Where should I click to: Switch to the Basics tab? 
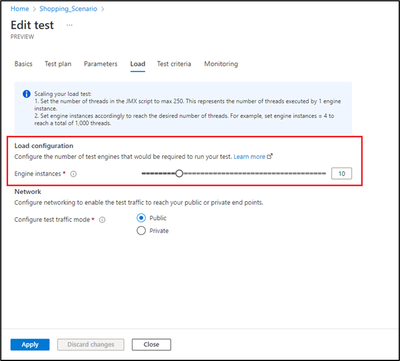coord(23,64)
